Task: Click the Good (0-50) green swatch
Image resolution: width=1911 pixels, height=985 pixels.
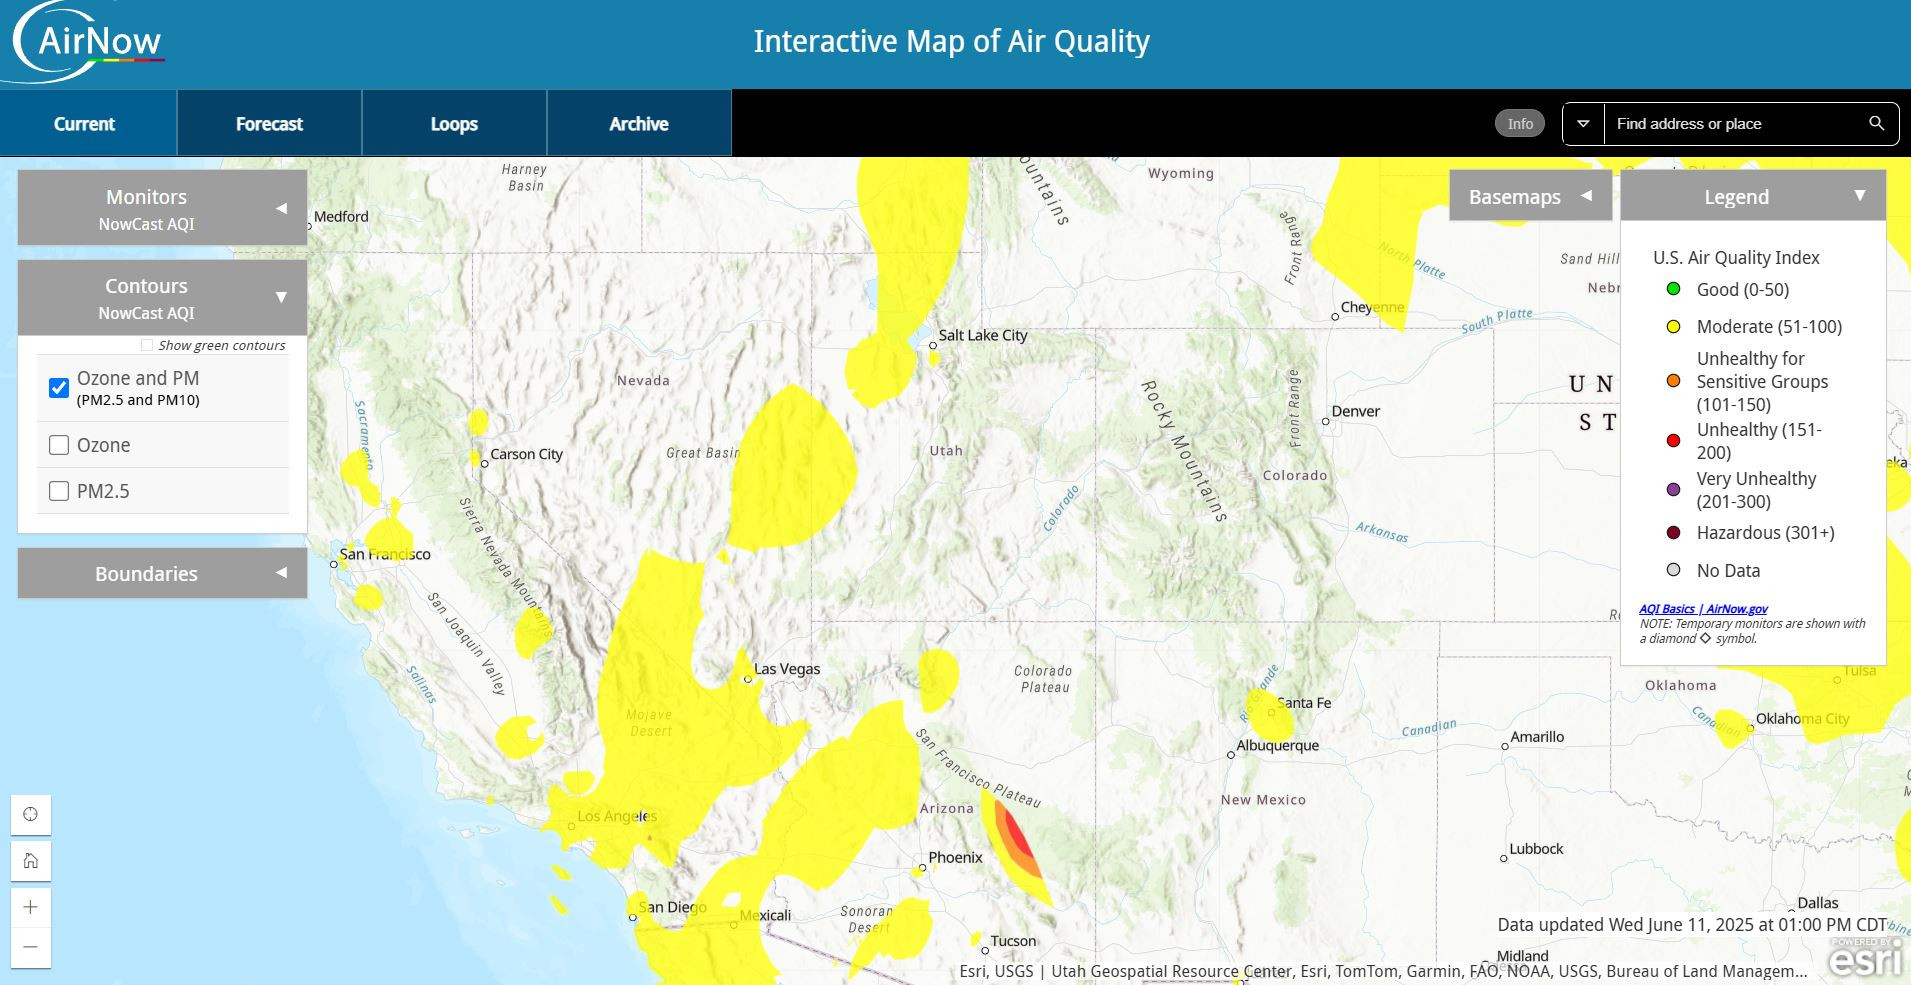Action: (1673, 289)
